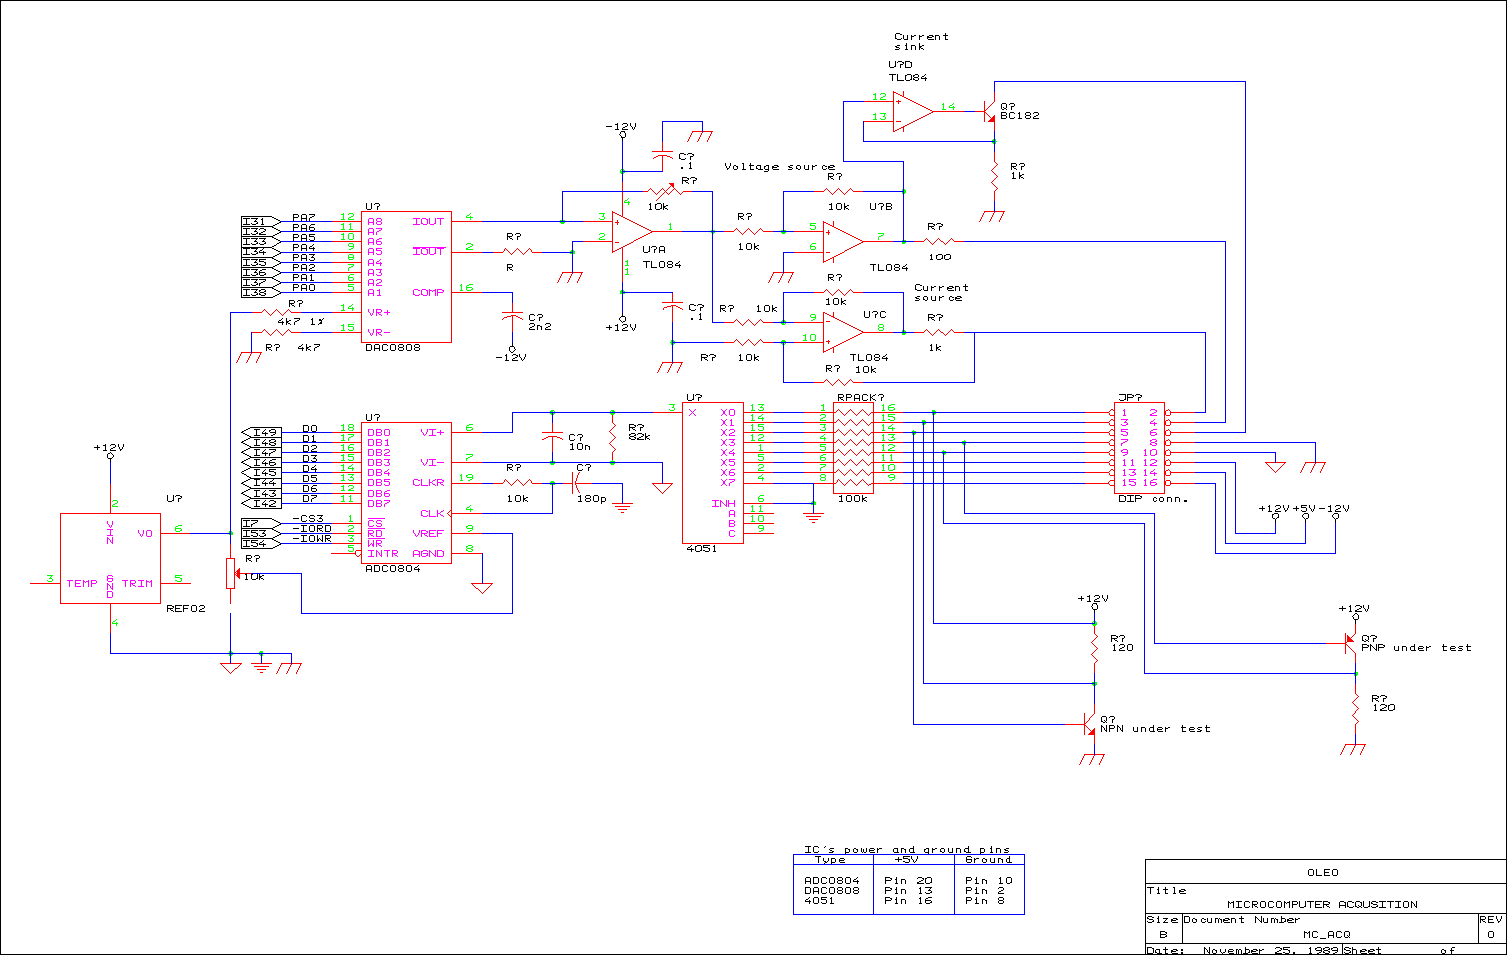
Task: Click the 180p capacitor symbol
Action: coord(576,483)
